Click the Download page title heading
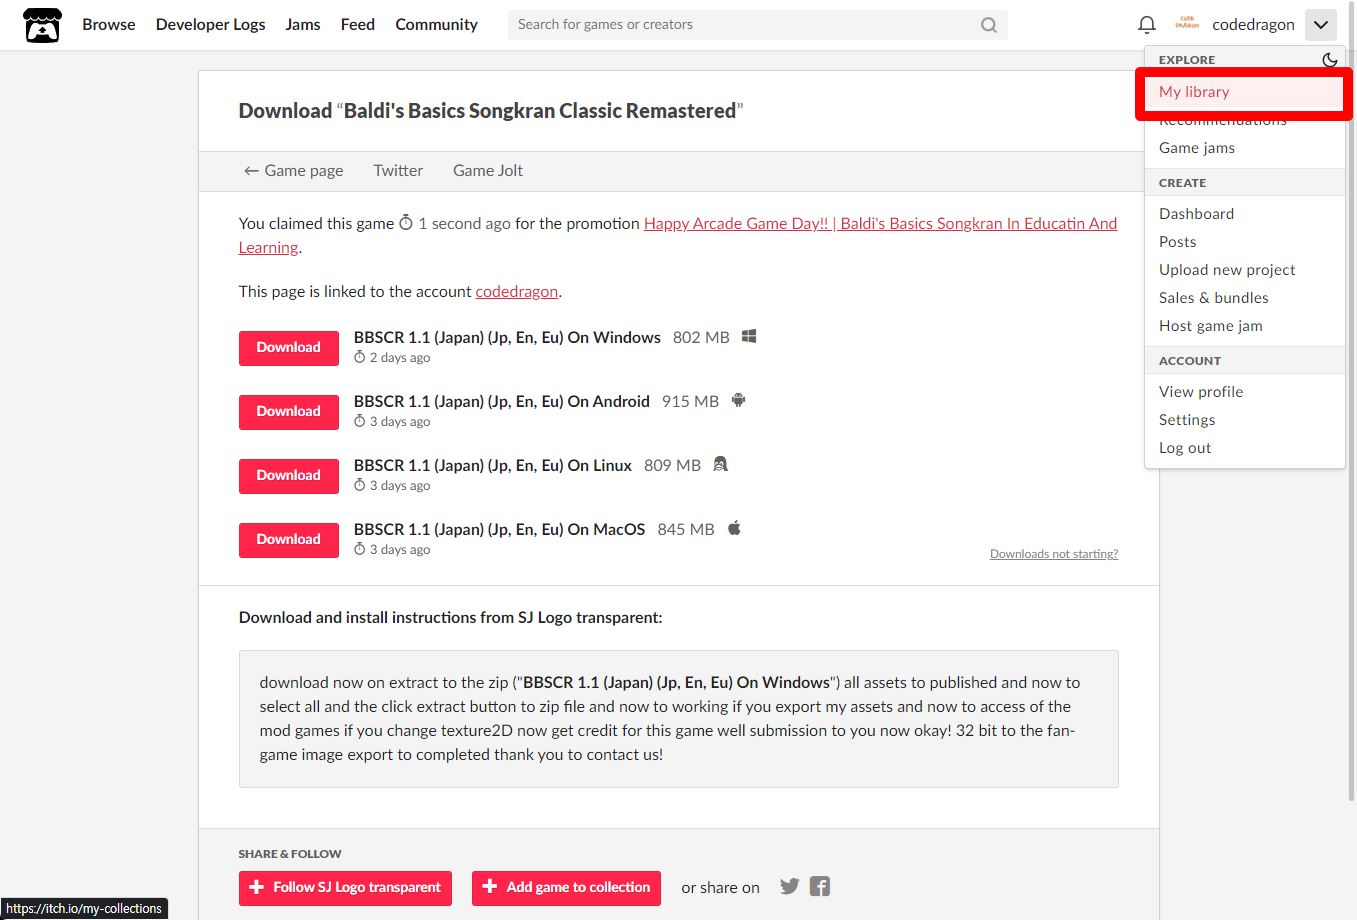The width and height of the screenshot is (1357, 920). click(491, 111)
